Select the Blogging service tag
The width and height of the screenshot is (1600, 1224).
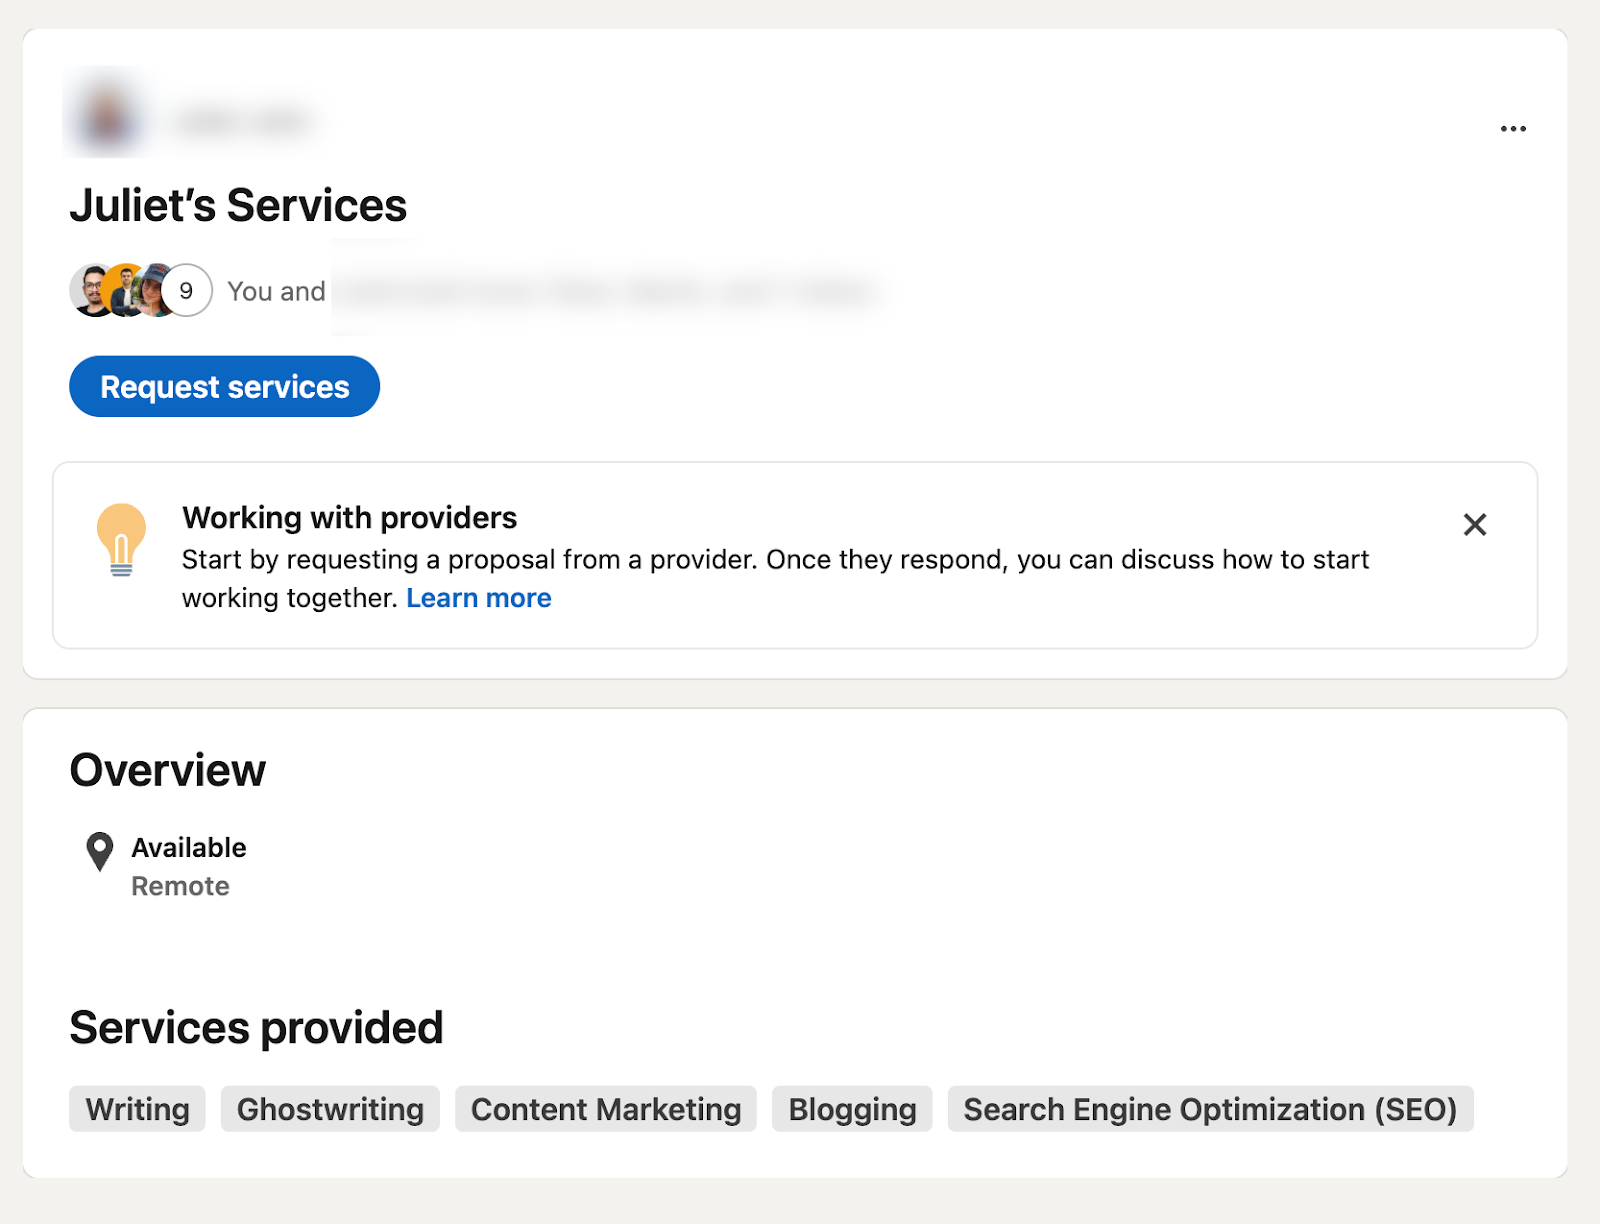(x=851, y=1108)
